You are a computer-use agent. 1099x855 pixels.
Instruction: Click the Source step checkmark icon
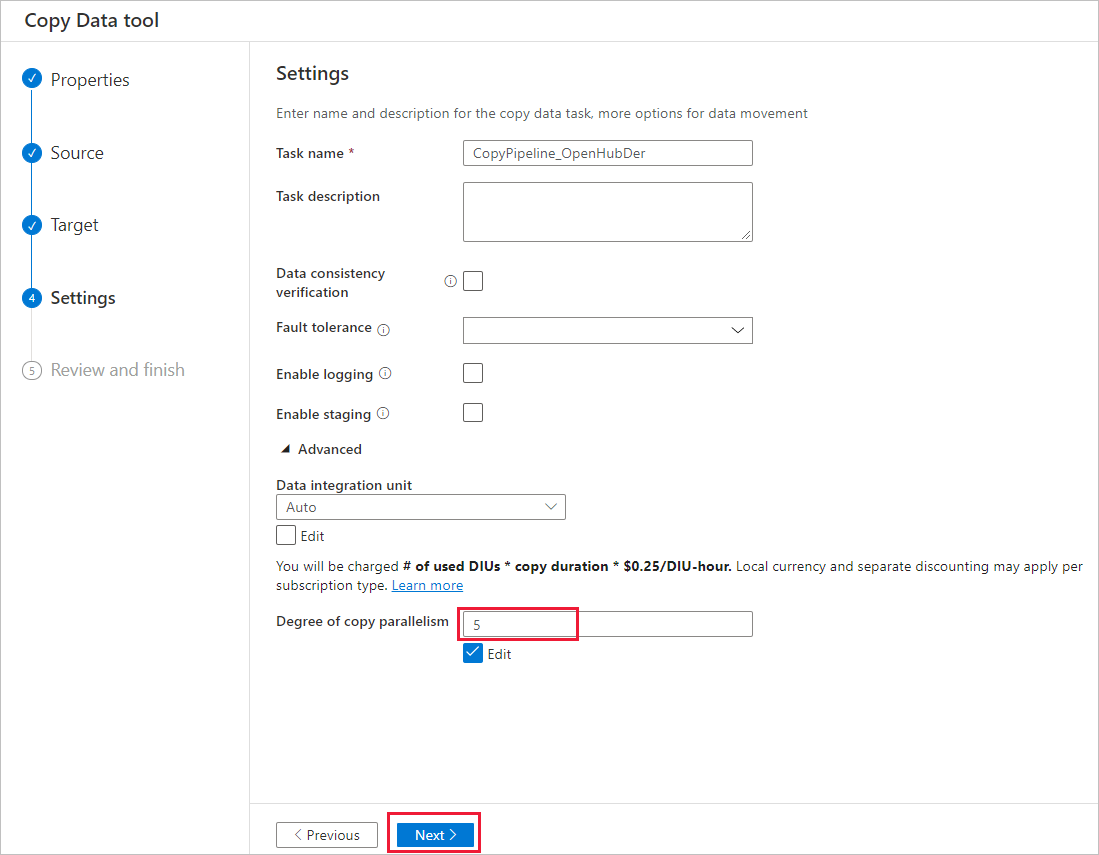31,152
